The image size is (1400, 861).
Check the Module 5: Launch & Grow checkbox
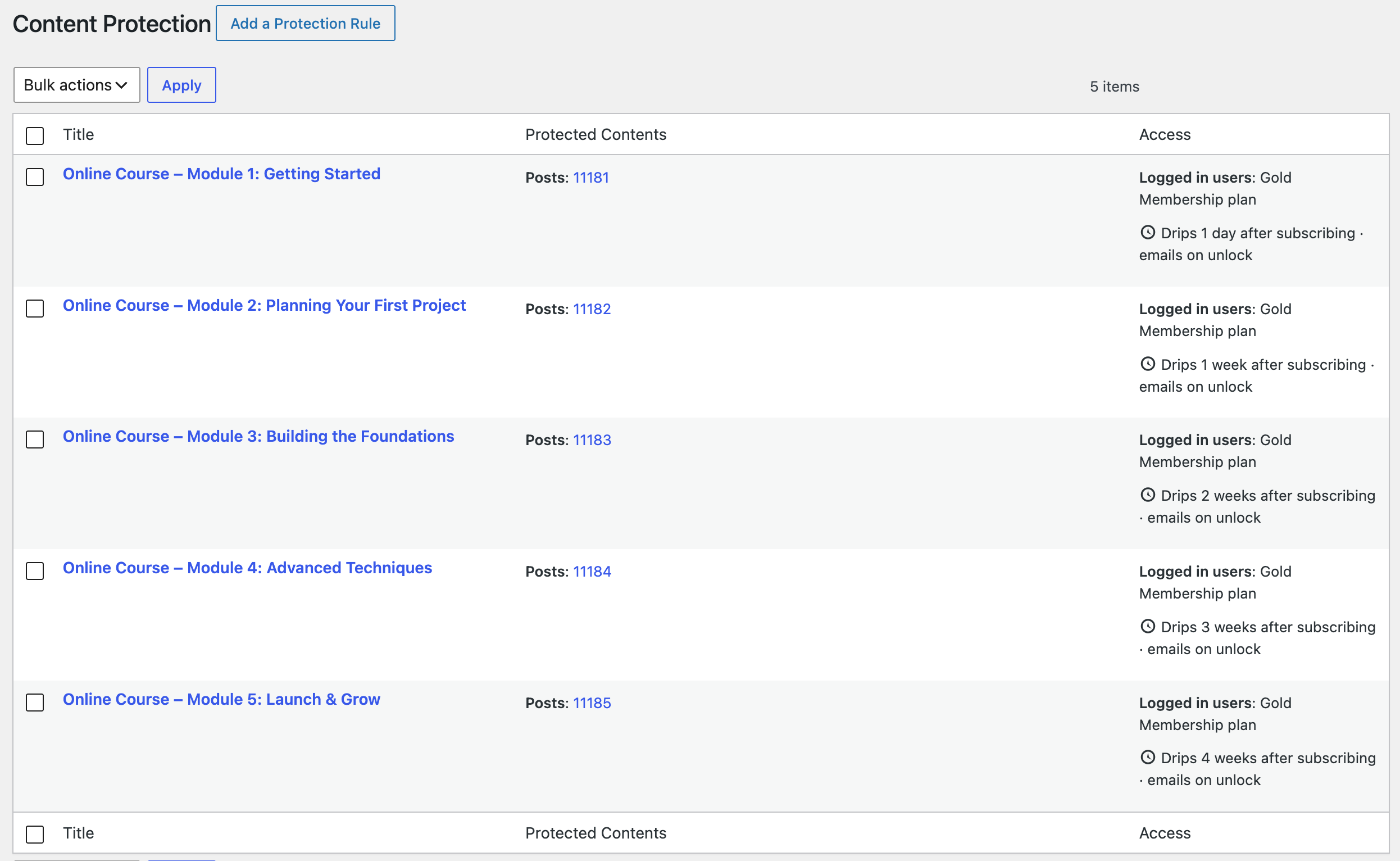[x=35, y=702]
